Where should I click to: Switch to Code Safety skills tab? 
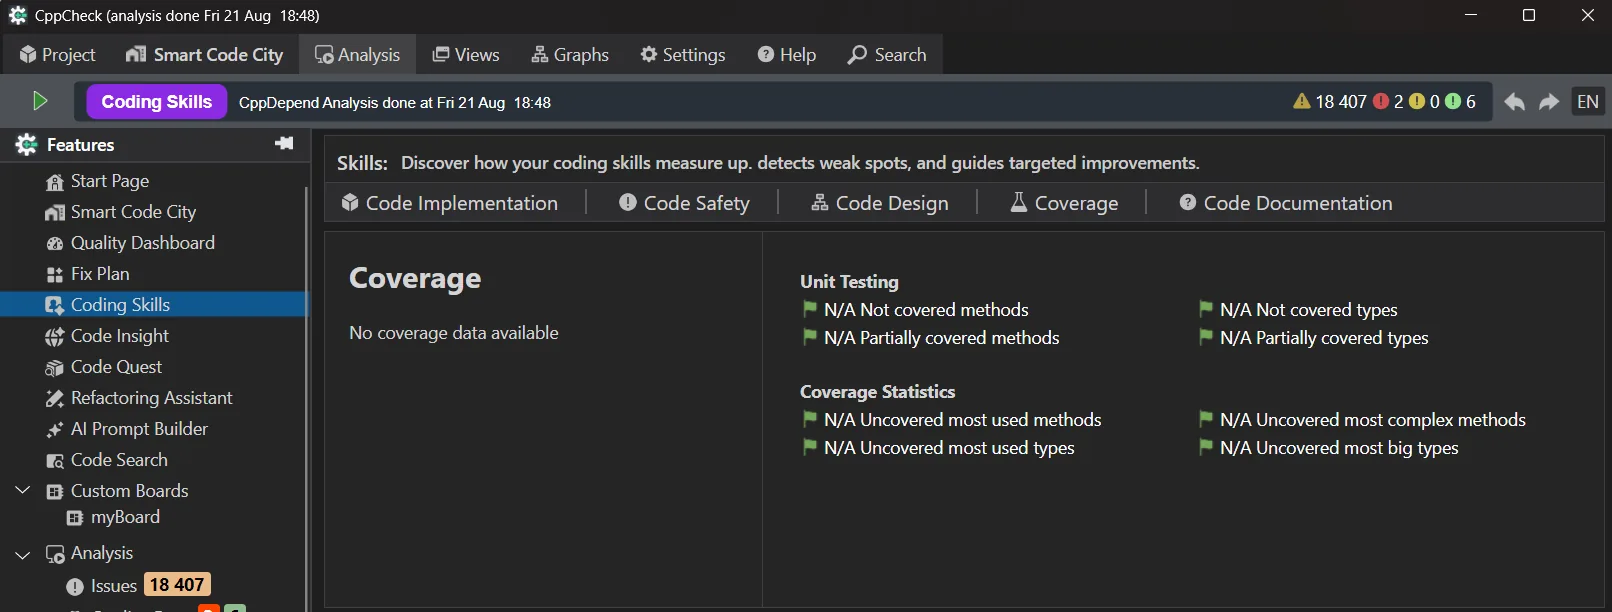coord(684,203)
